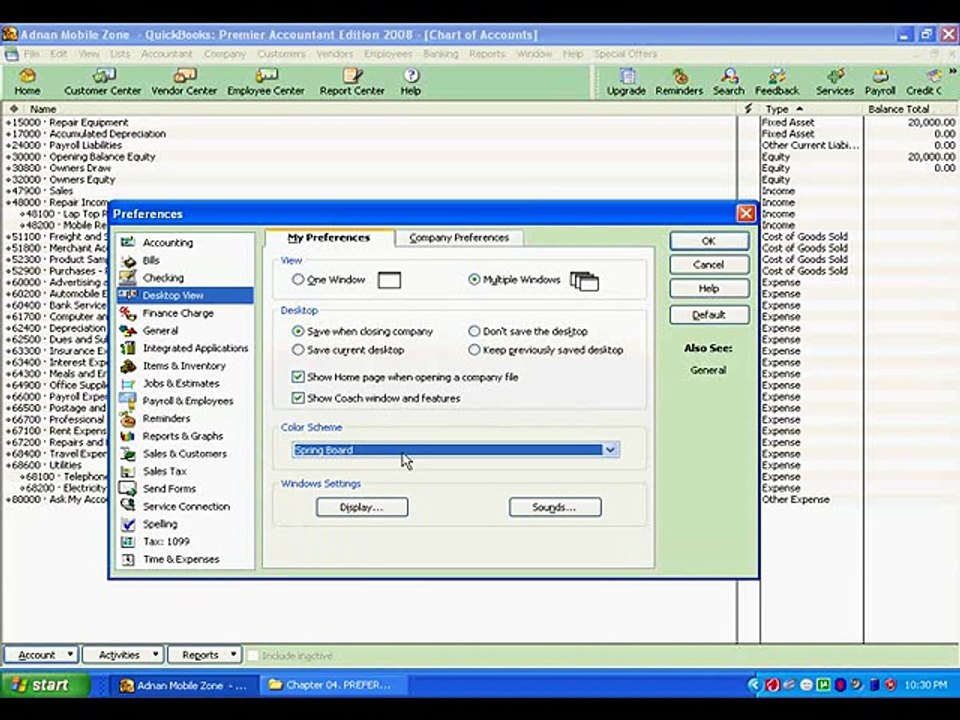This screenshot has width=960, height=720.
Task: Click Cancel in Preferences dialog
Action: 709,264
